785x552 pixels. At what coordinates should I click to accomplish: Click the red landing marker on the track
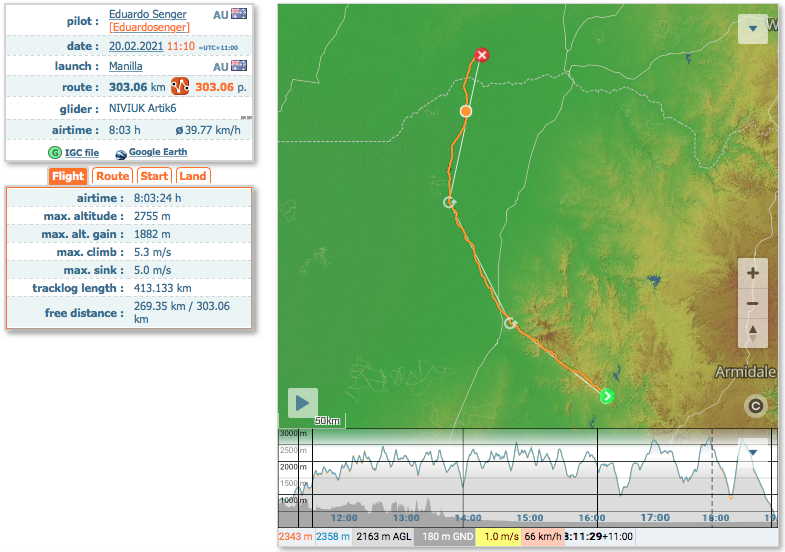(482, 54)
